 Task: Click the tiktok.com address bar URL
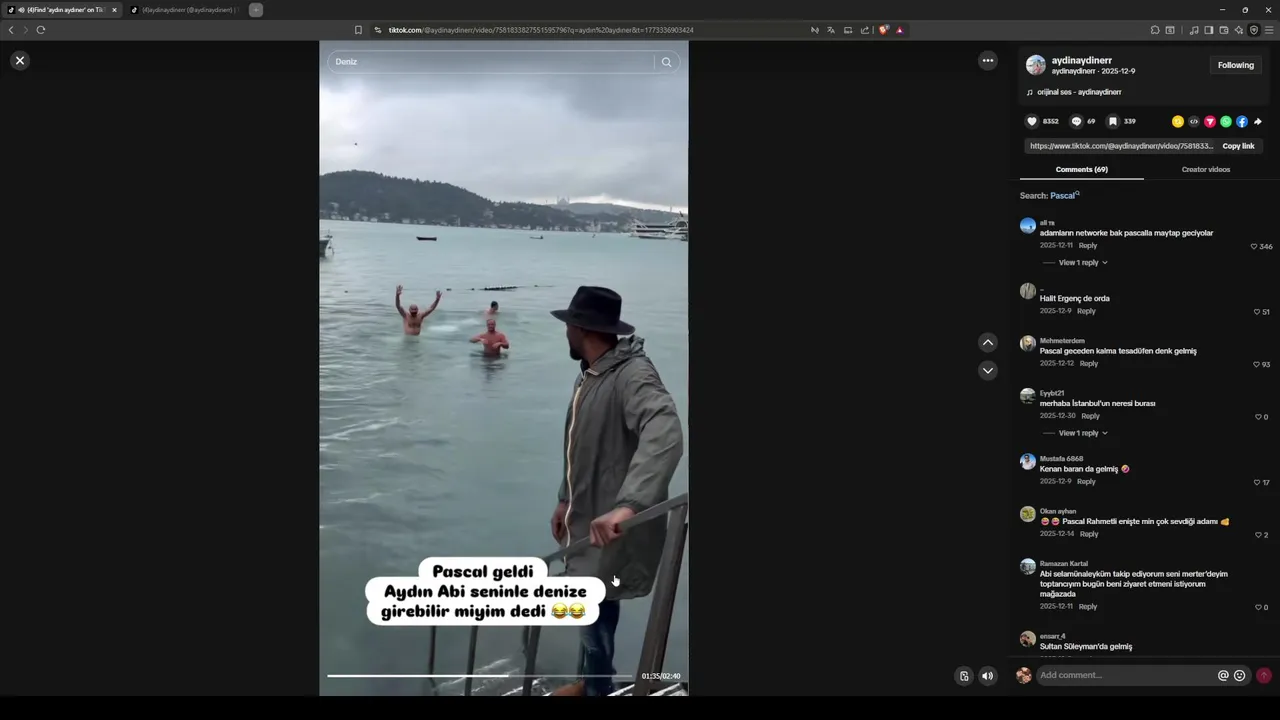541,30
